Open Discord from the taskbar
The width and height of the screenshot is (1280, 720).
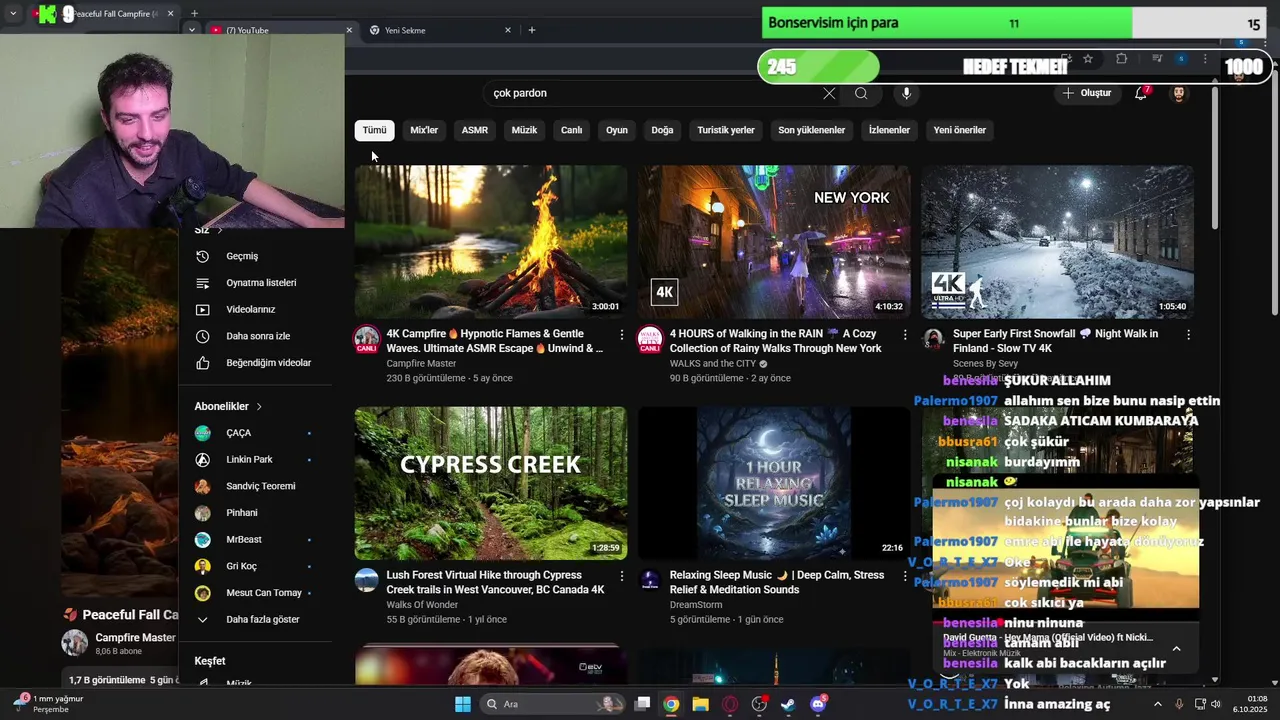point(818,704)
